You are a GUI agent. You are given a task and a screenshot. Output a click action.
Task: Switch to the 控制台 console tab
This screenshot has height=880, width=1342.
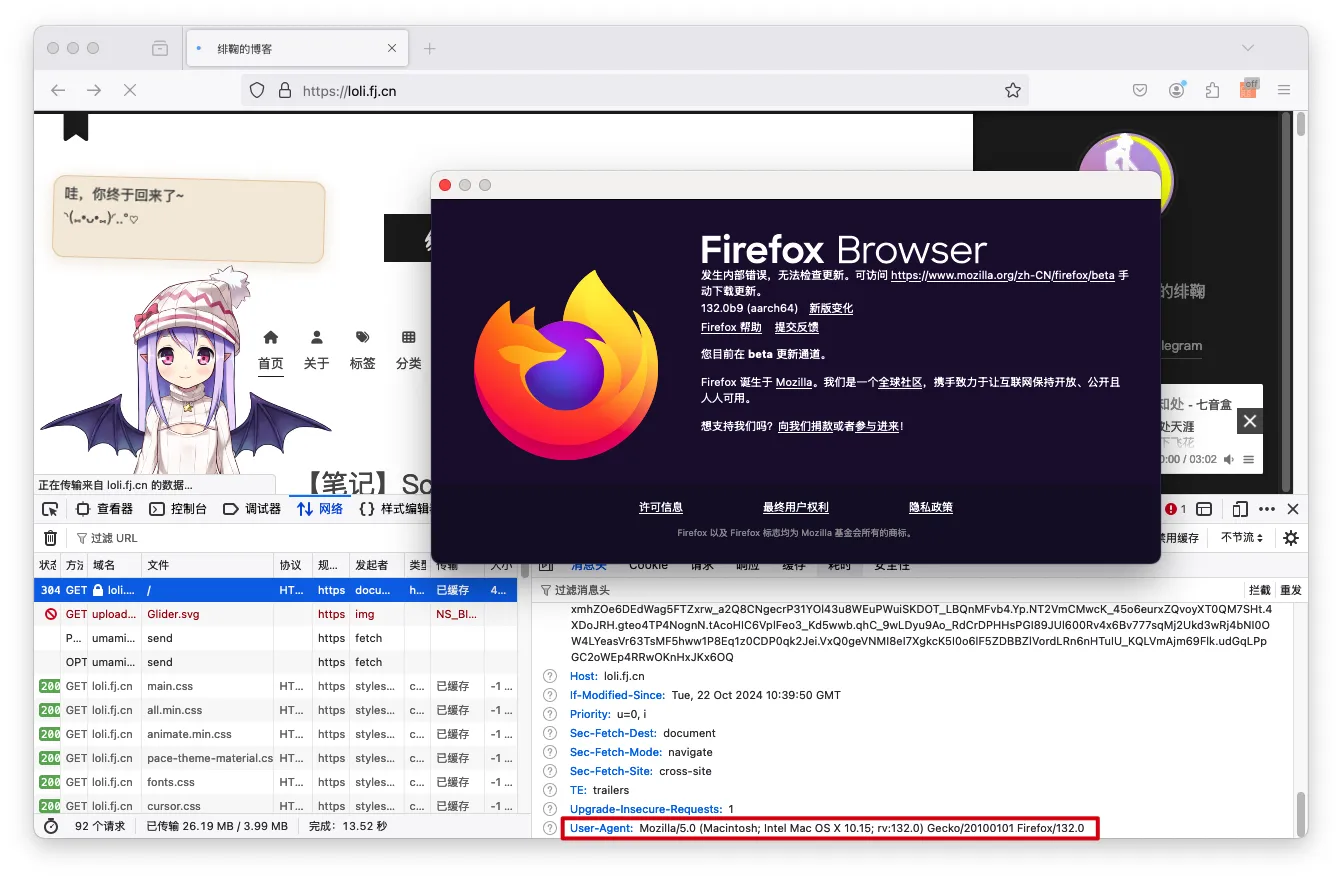pyautogui.click(x=178, y=509)
